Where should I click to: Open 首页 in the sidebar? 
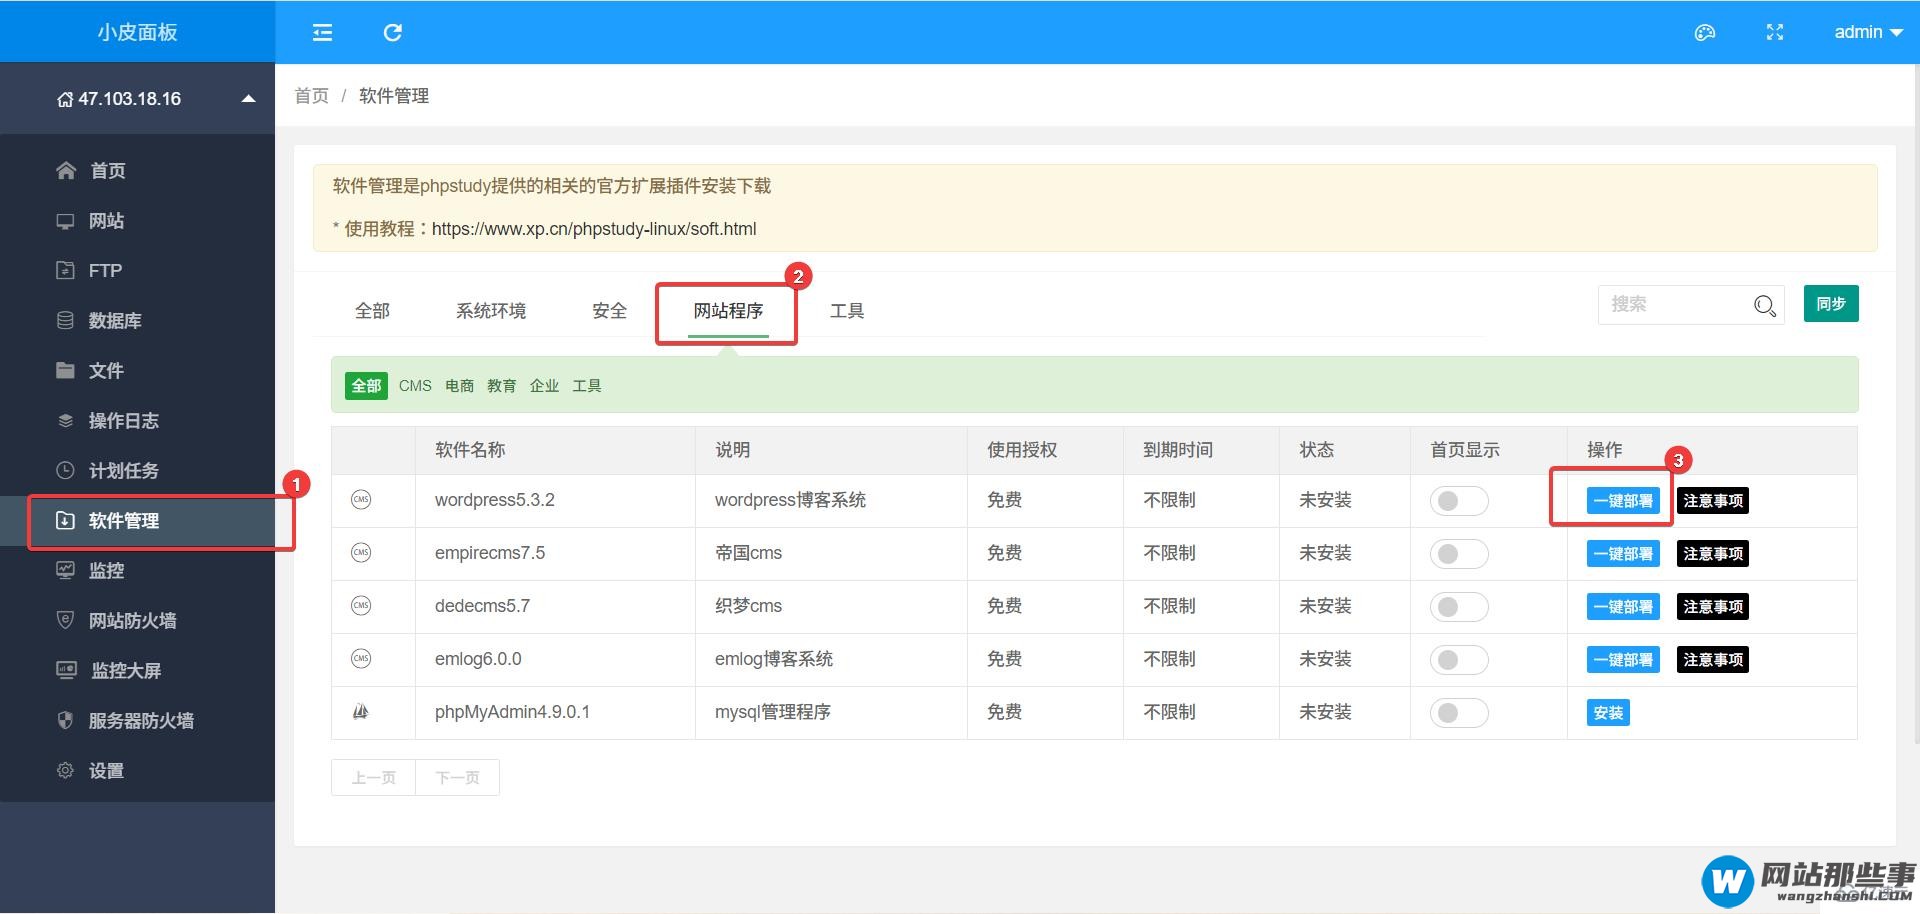[137, 171]
